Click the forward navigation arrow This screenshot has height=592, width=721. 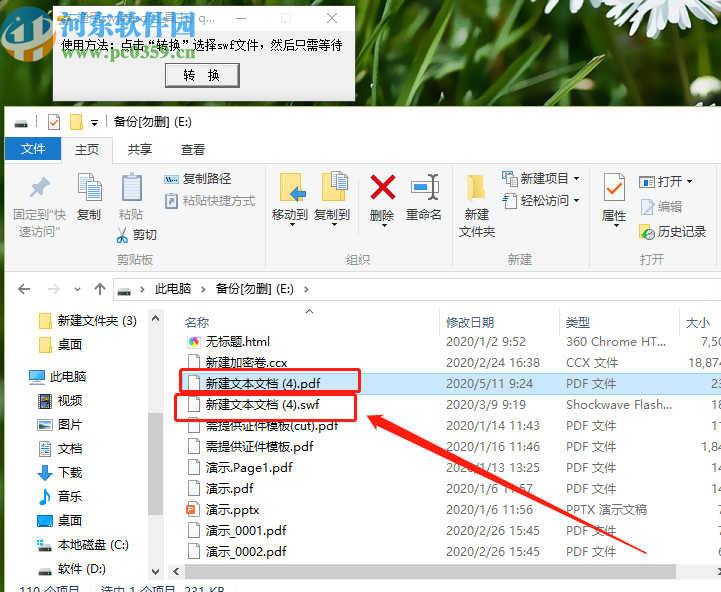point(54,289)
